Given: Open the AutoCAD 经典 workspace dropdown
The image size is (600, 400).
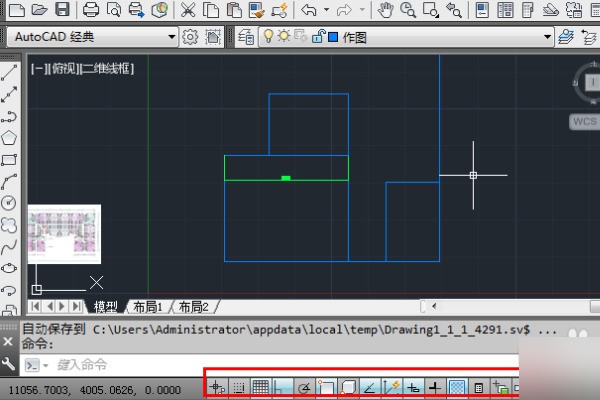Looking at the screenshot, I should click(x=170, y=36).
